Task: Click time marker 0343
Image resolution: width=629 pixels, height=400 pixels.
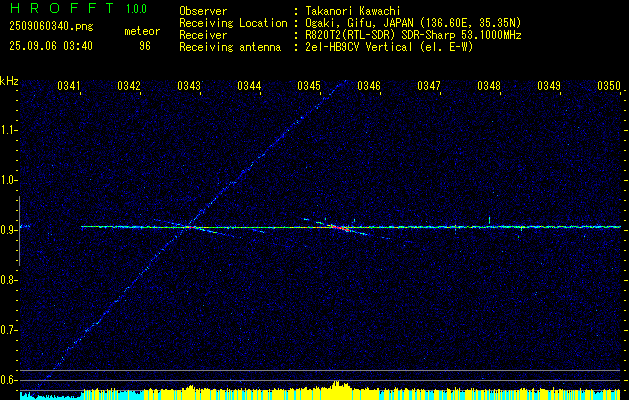Action: click(x=189, y=85)
